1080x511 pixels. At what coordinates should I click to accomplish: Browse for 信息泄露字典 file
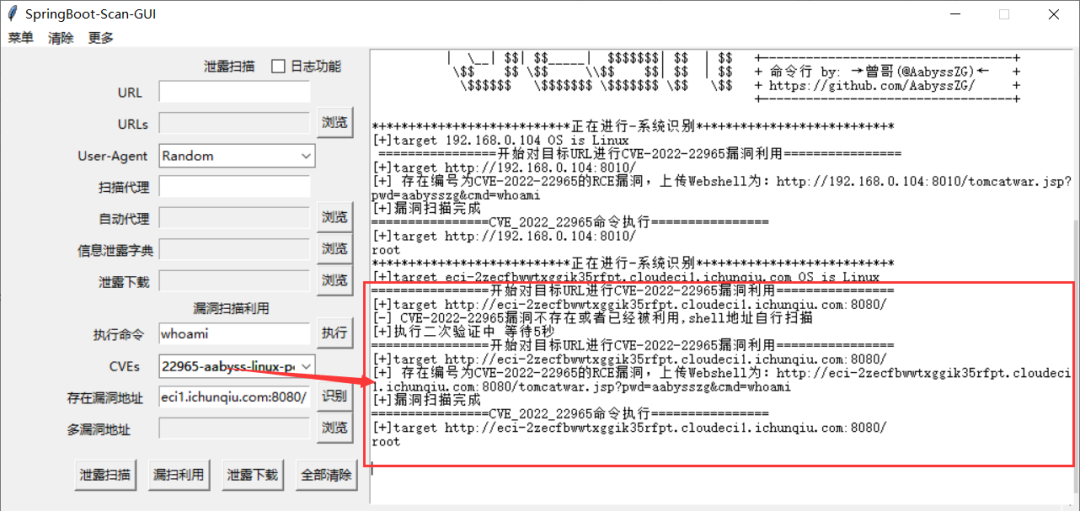coord(335,249)
